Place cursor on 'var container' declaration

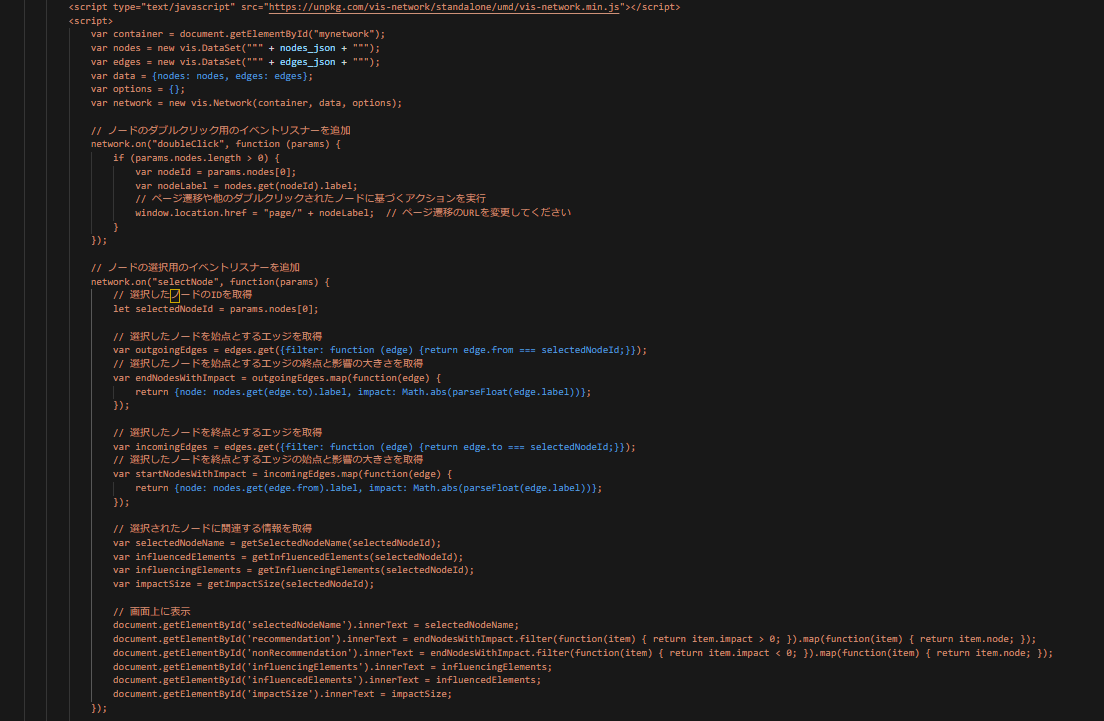pyautogui.click(x=127, y=33)
